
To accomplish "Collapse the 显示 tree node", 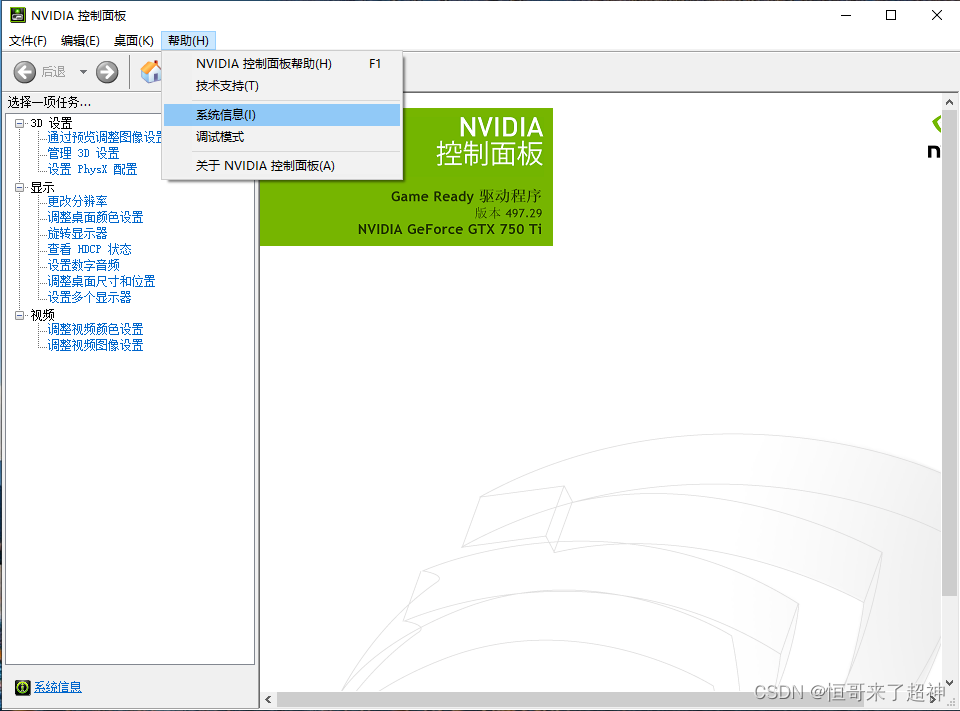I will click(20, 187).
